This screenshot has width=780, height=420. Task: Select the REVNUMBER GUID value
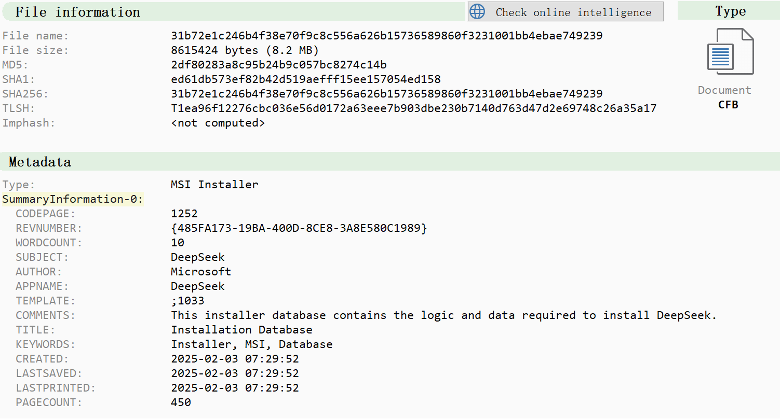pos(299,228)
